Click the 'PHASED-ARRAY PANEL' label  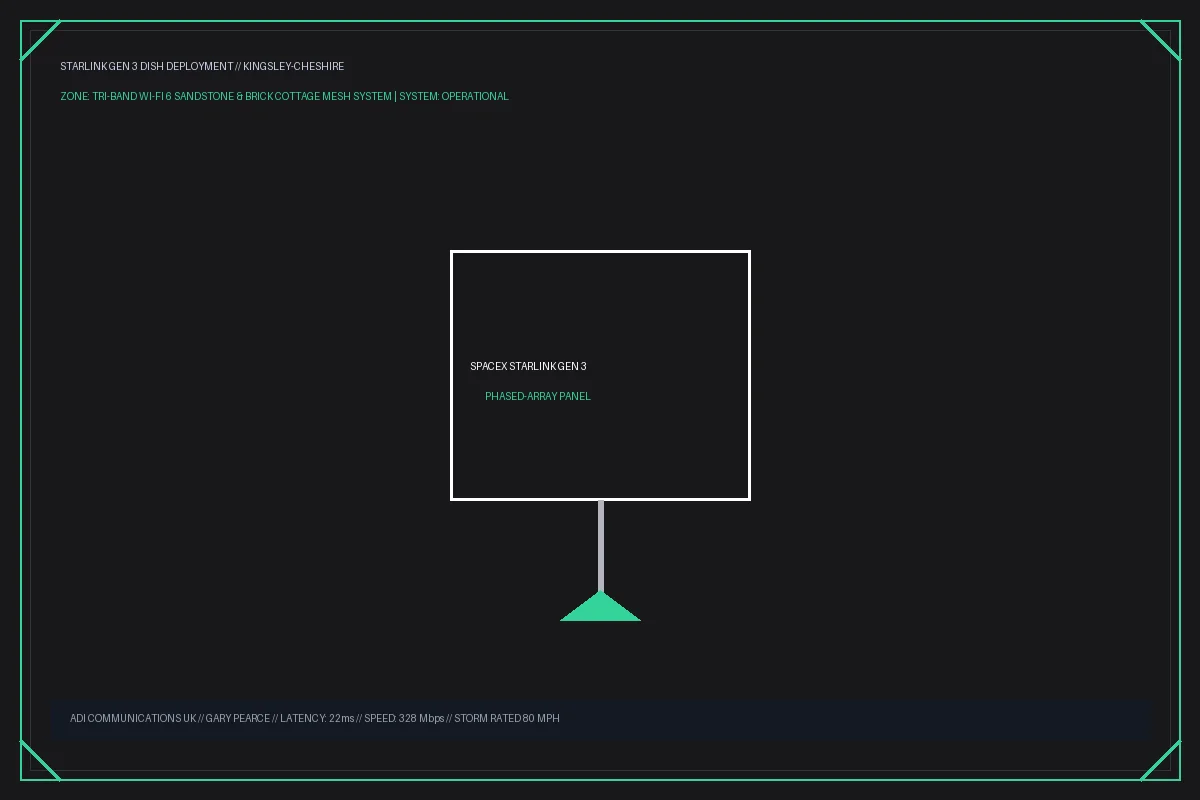538,396
